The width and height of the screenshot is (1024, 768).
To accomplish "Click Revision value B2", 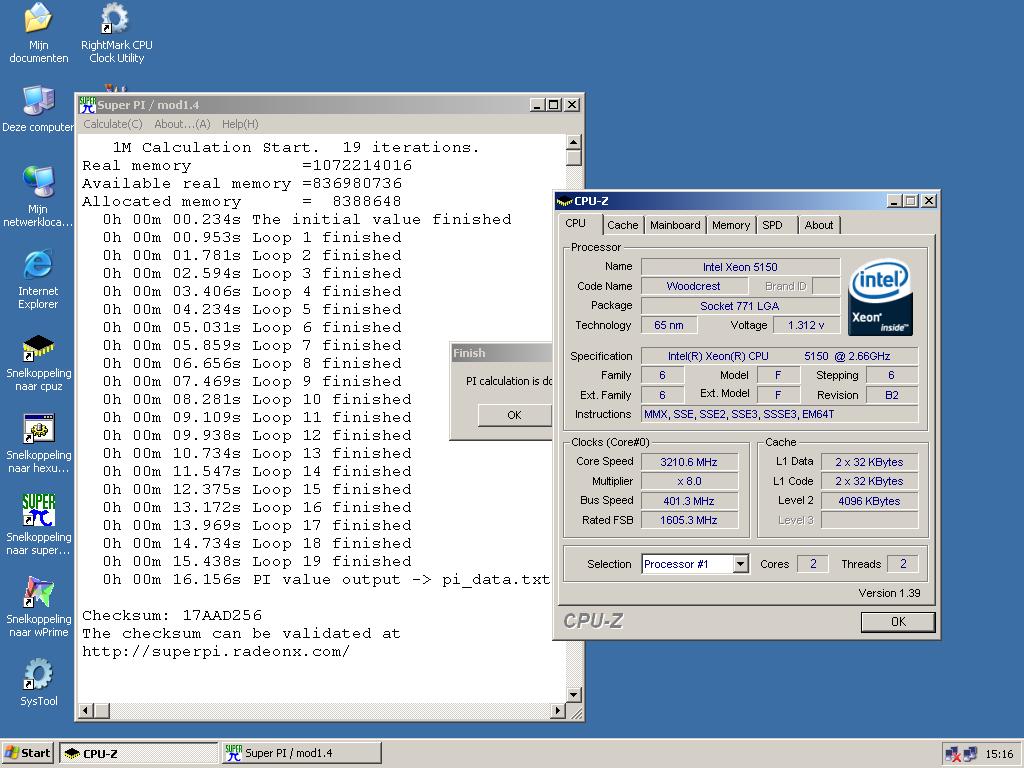I will pyautogui.click(x=891, y=395).
